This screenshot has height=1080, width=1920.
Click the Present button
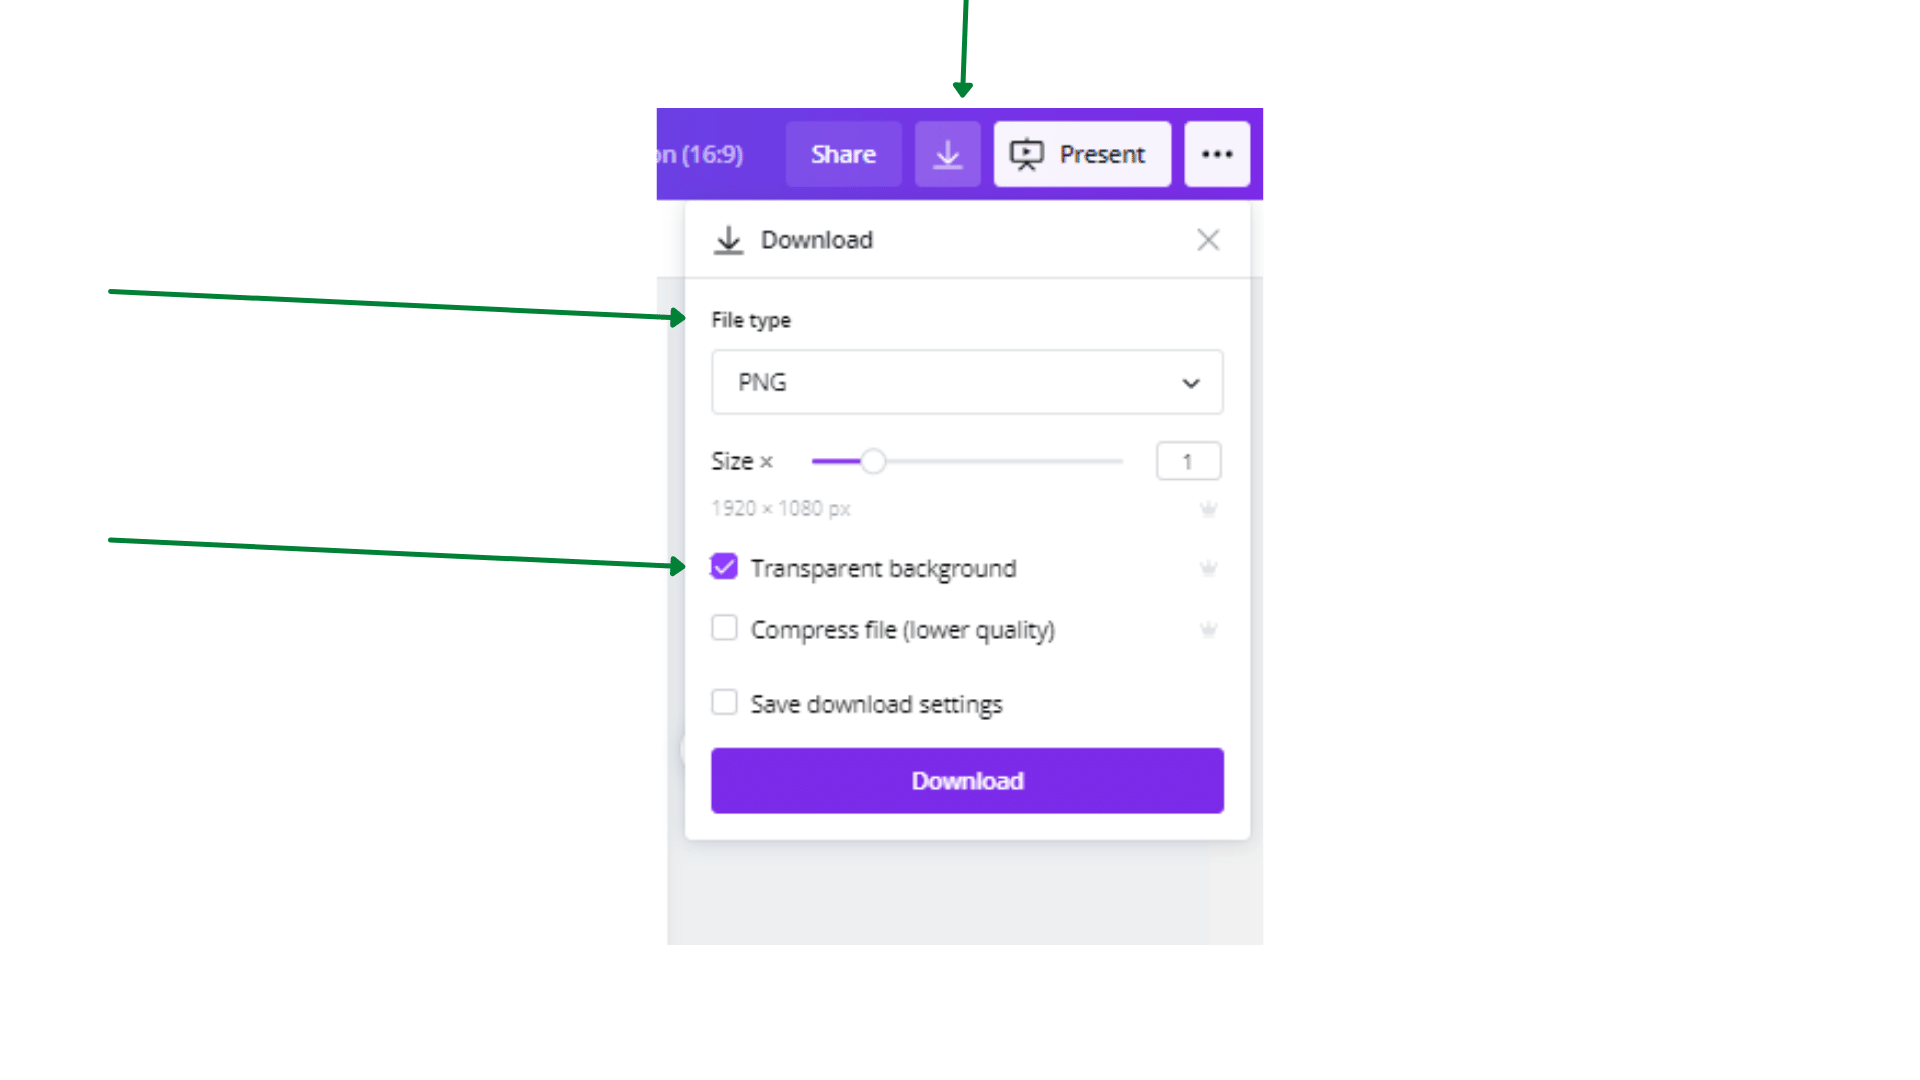pyautogui.click(x=1082, y=154)
